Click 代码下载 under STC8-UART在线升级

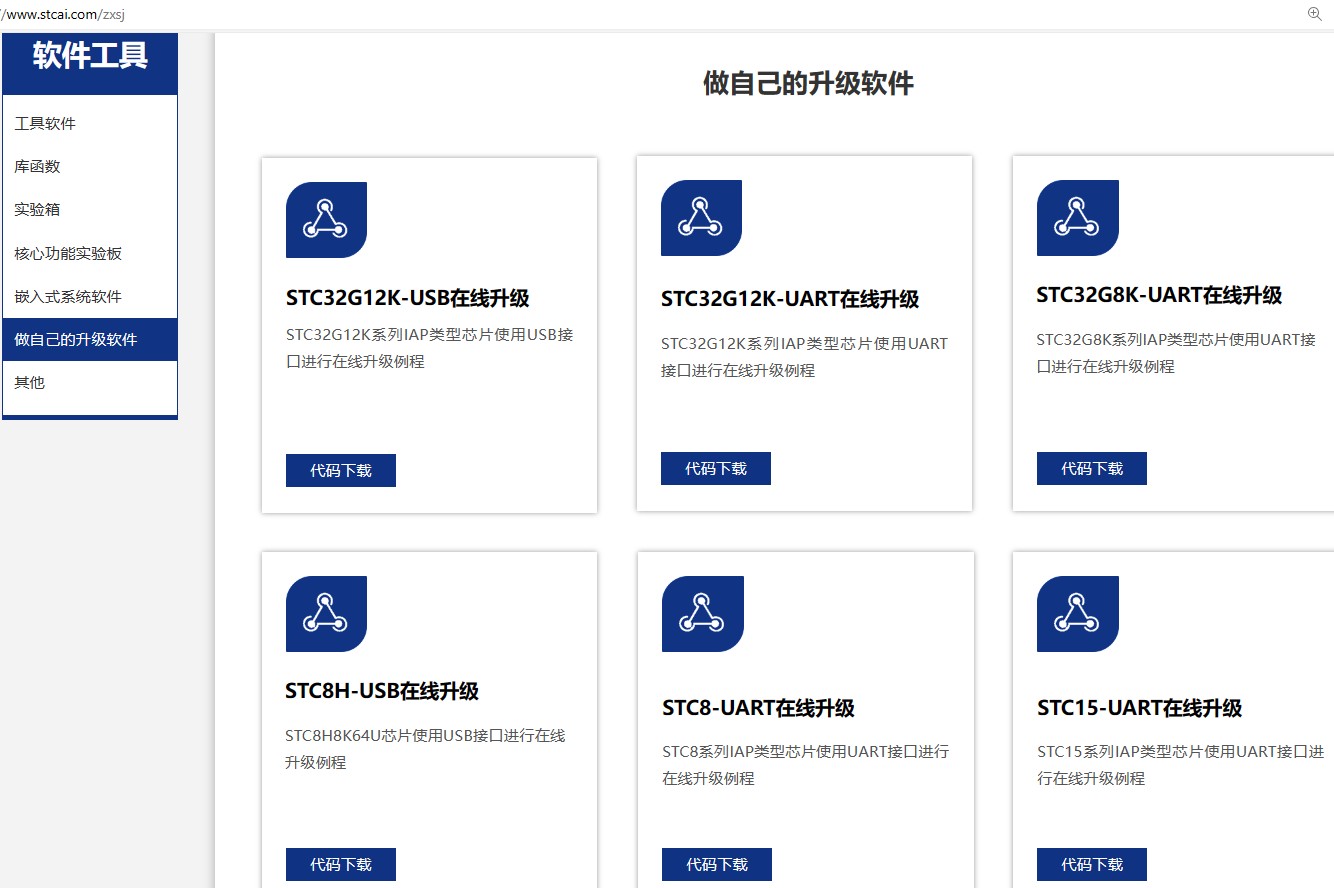point(717,865)
